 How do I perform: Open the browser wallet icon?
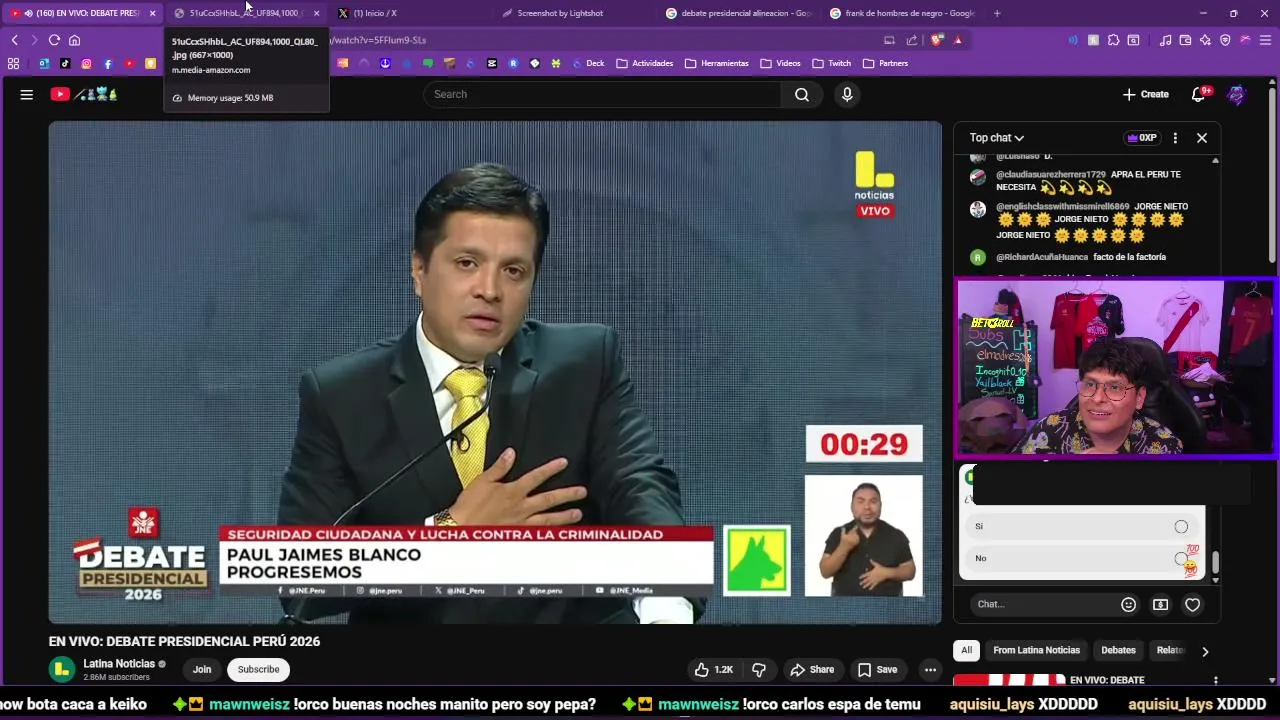[1185, 40]
